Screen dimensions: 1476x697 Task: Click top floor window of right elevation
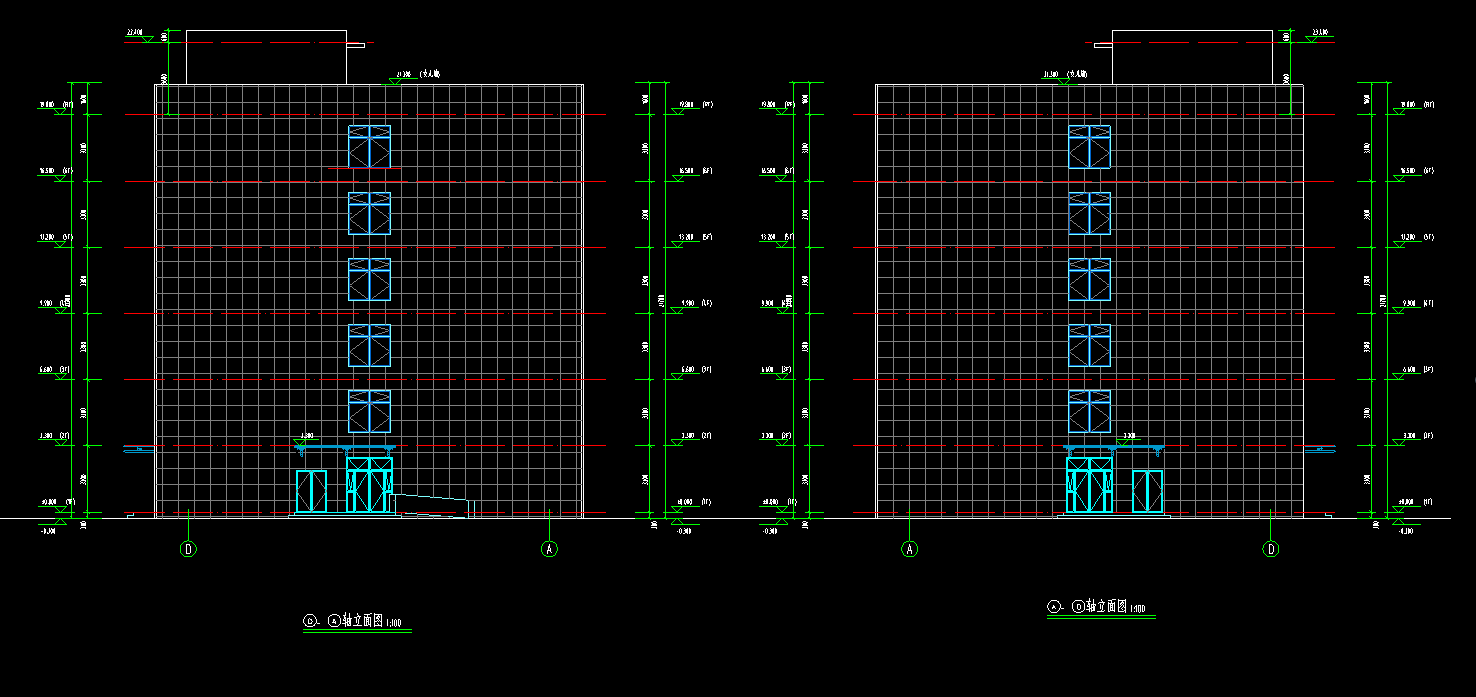(x=1089, y=146)
